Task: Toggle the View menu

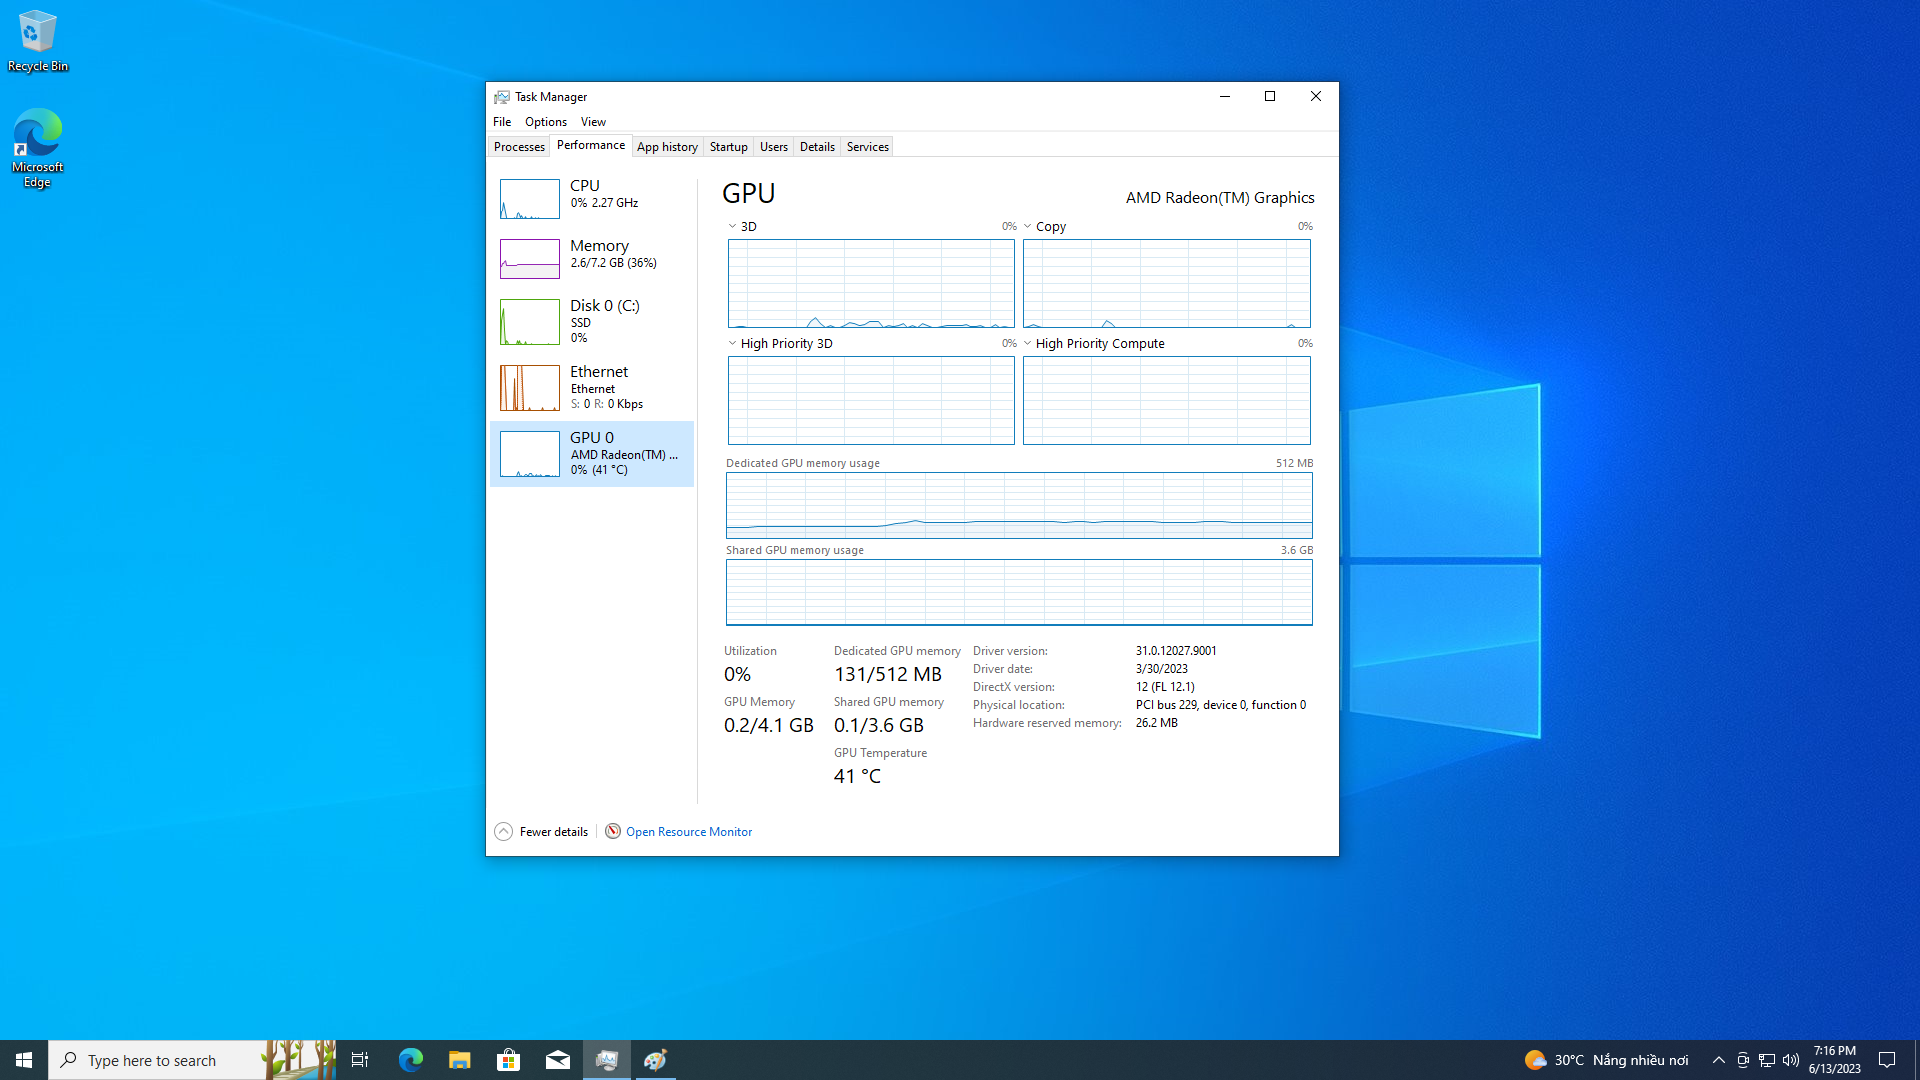Action: (593, 121)
